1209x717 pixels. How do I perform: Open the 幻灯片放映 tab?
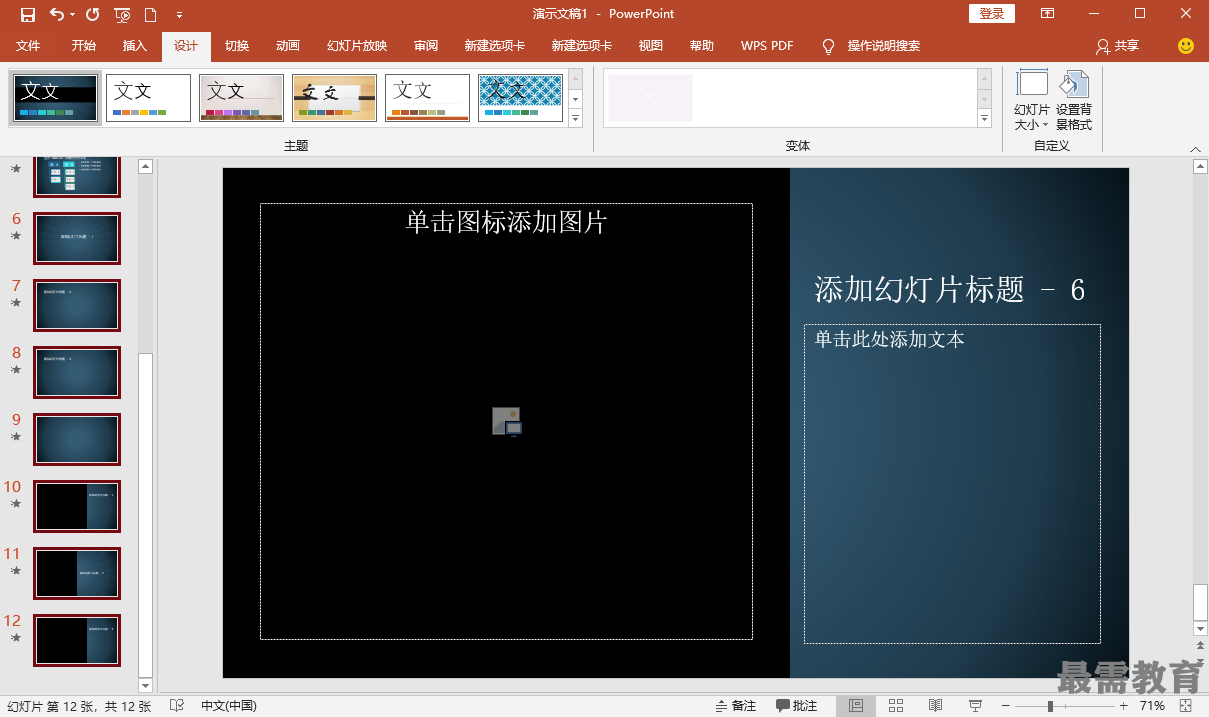357,46
